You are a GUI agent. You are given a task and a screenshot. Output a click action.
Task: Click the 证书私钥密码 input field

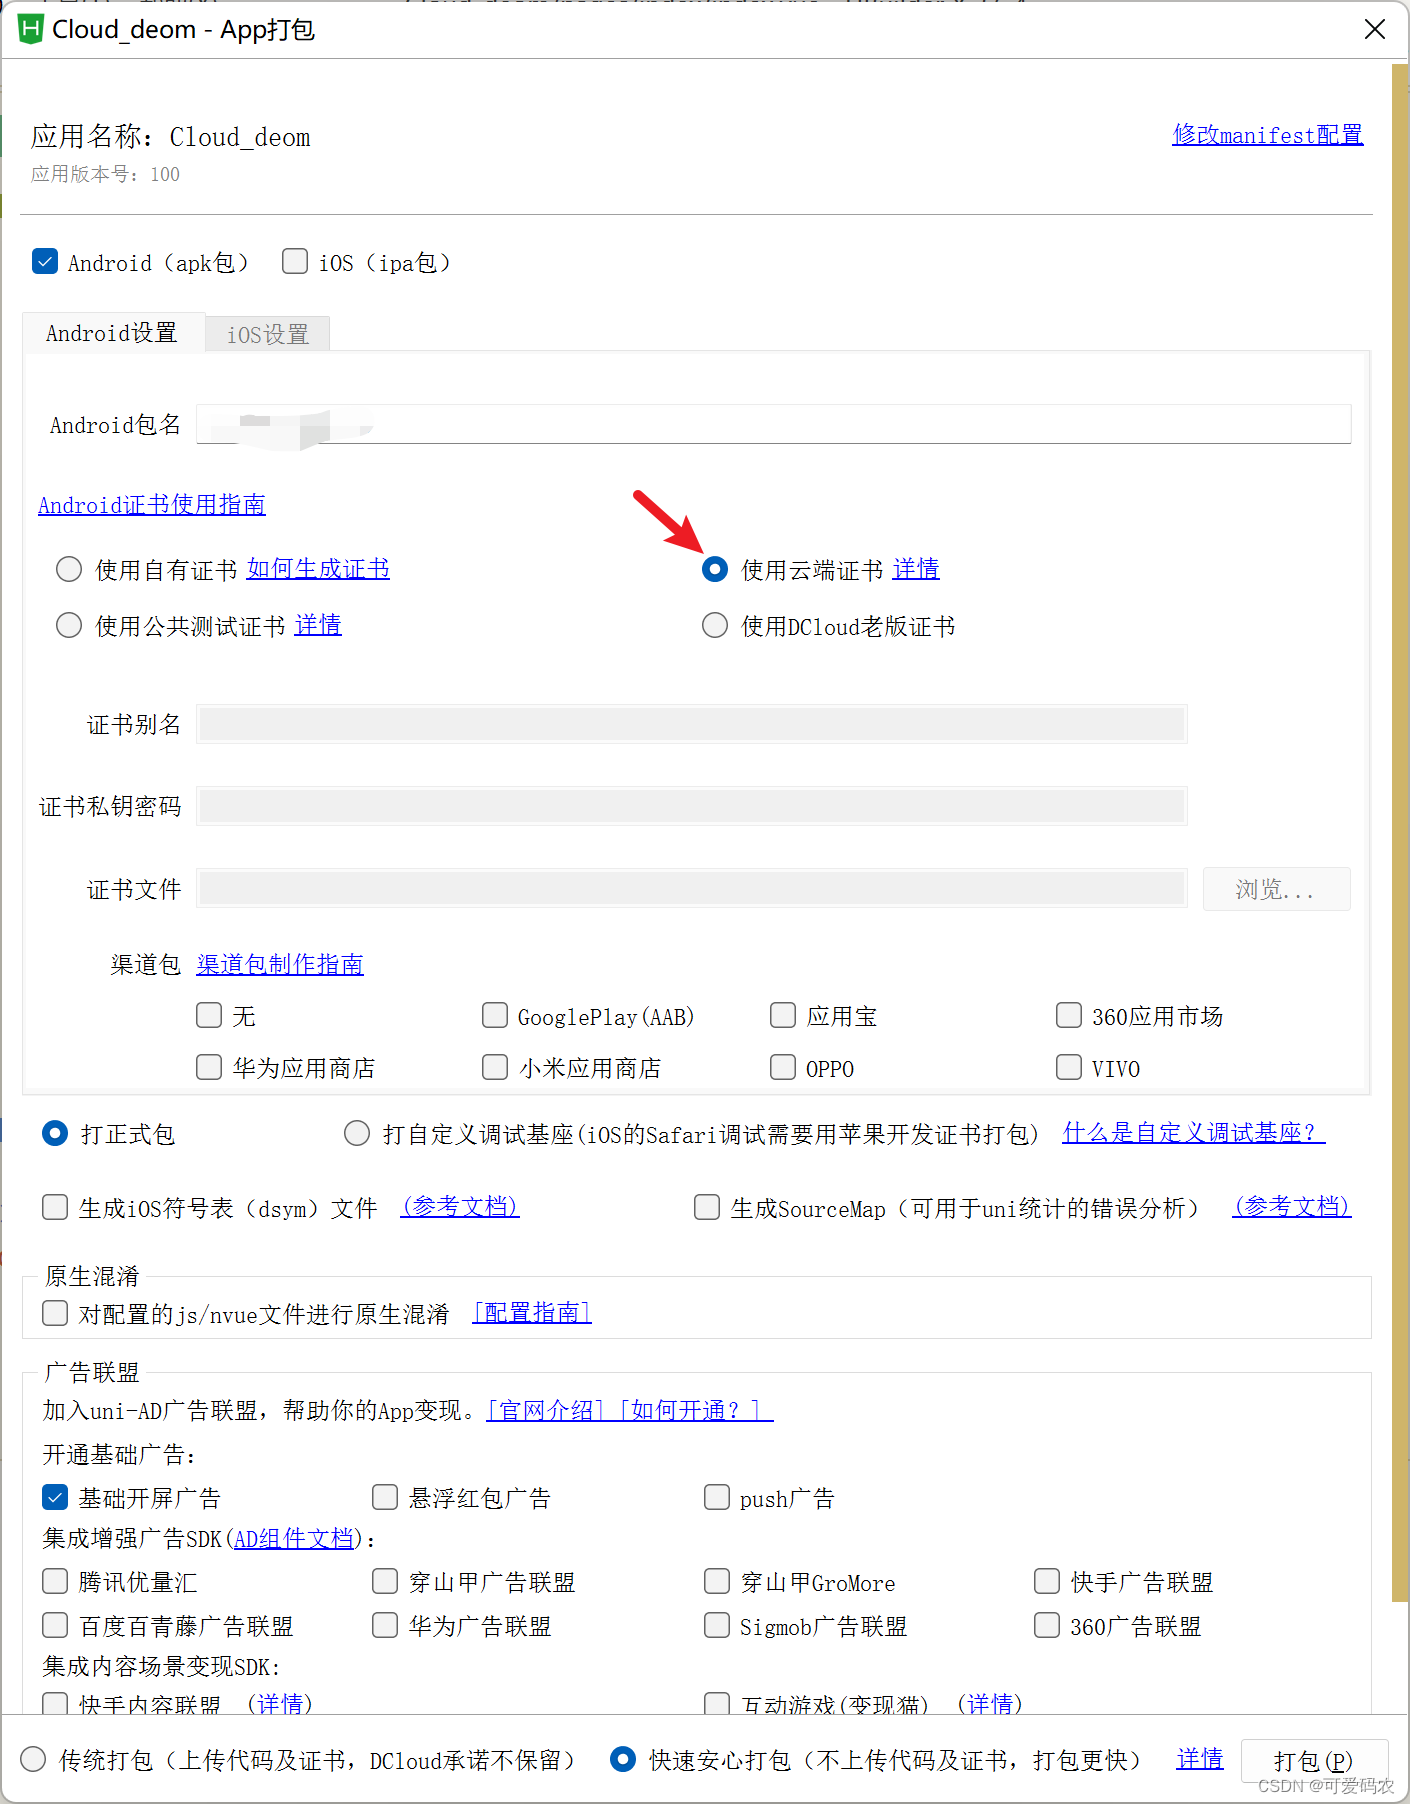[692, 806]
